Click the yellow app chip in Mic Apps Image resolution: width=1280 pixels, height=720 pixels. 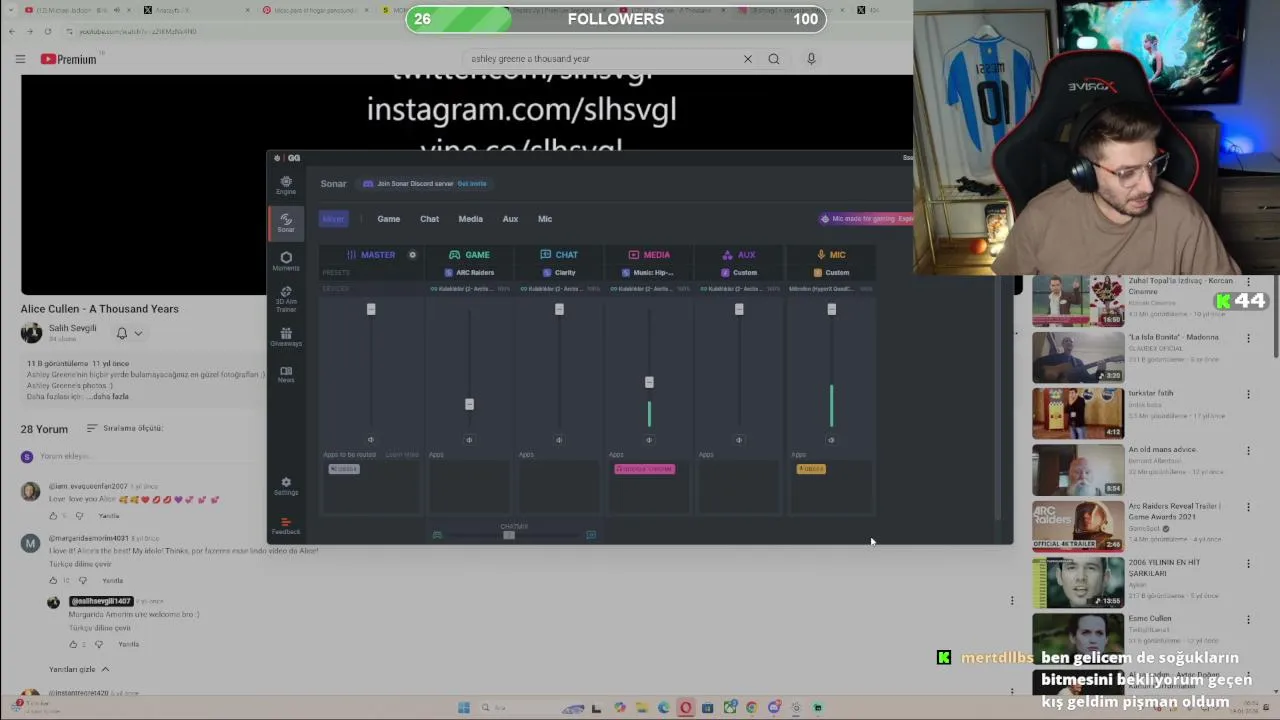pyautogui.click(x=811, y=469)
